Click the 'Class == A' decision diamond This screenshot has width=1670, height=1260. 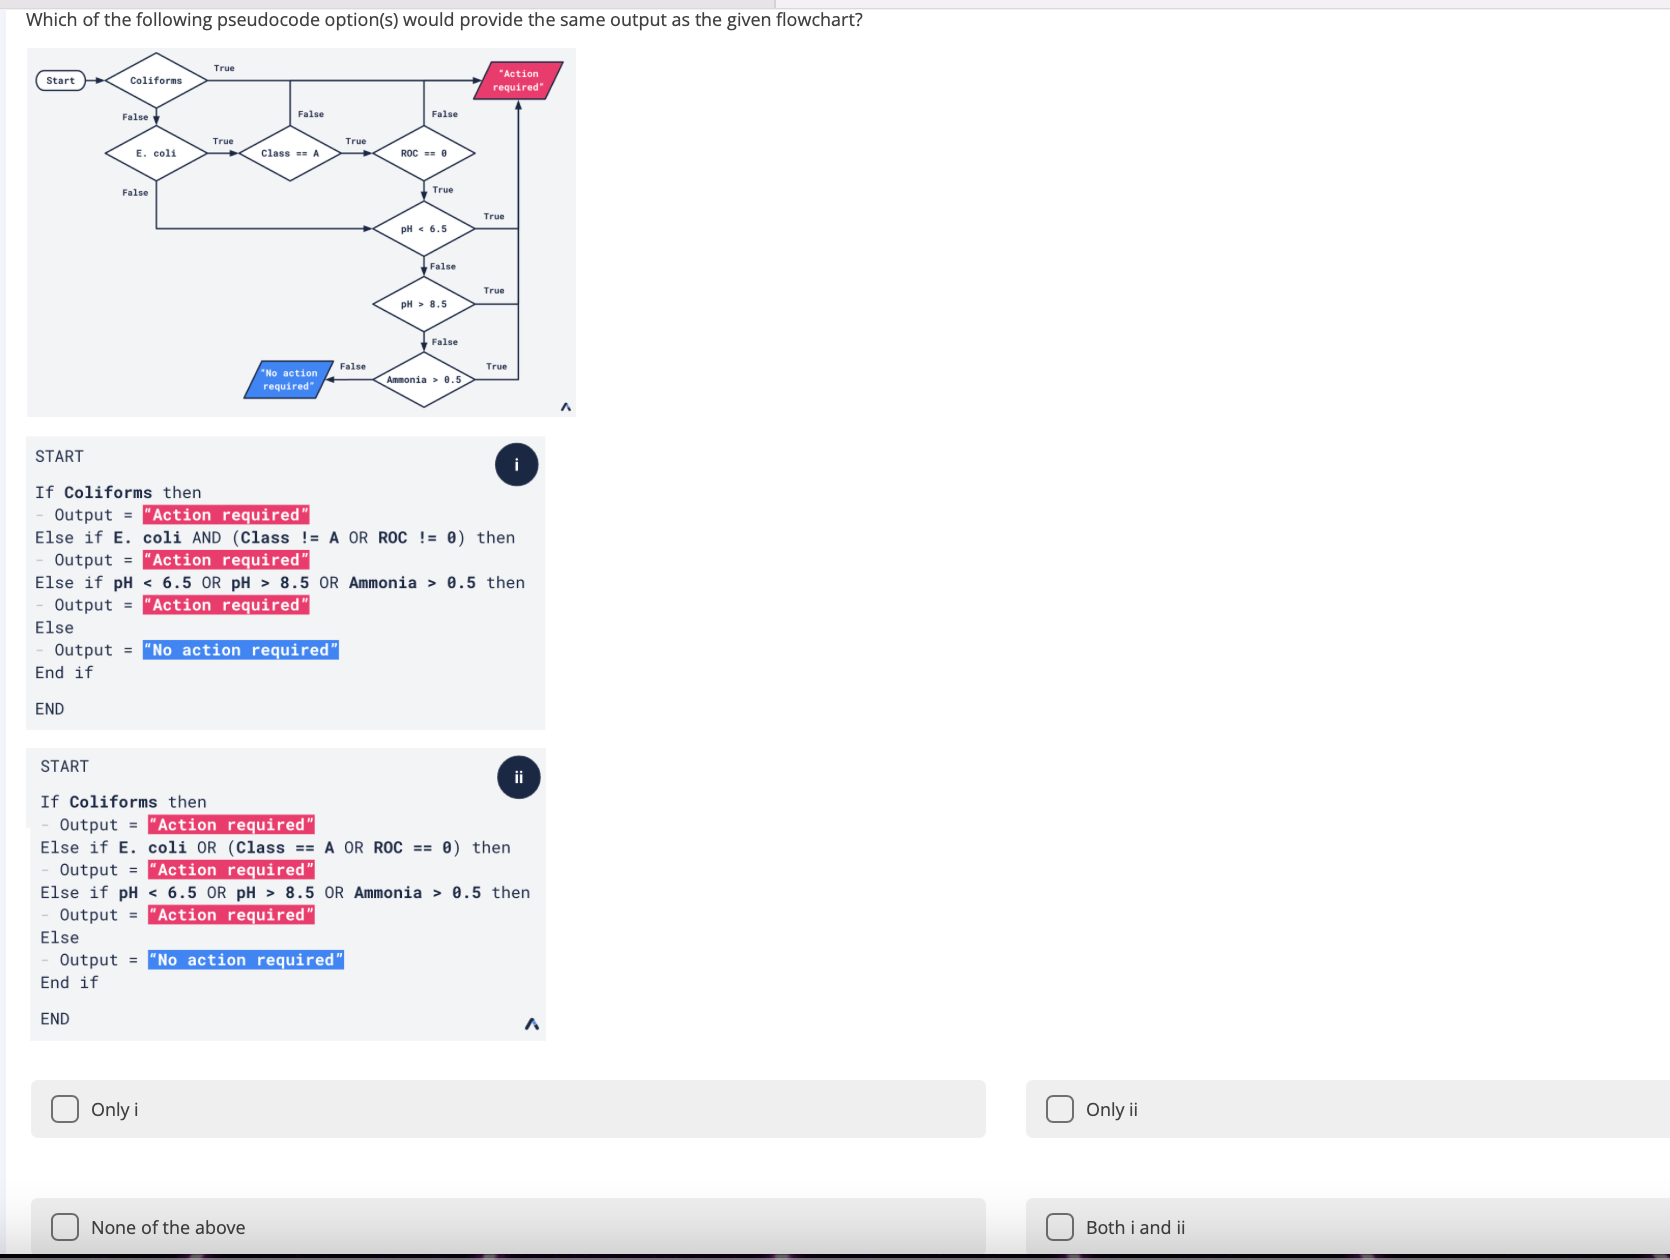(290, 153)
